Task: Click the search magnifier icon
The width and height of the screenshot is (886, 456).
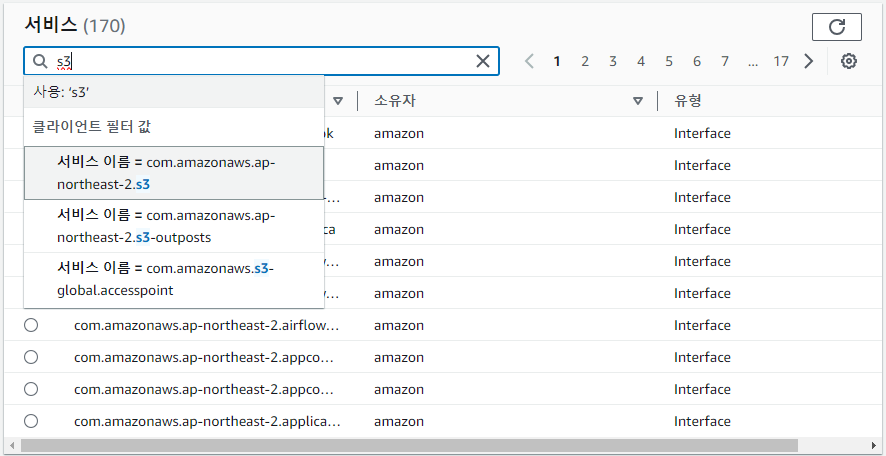Action: [x=40, y=61]
